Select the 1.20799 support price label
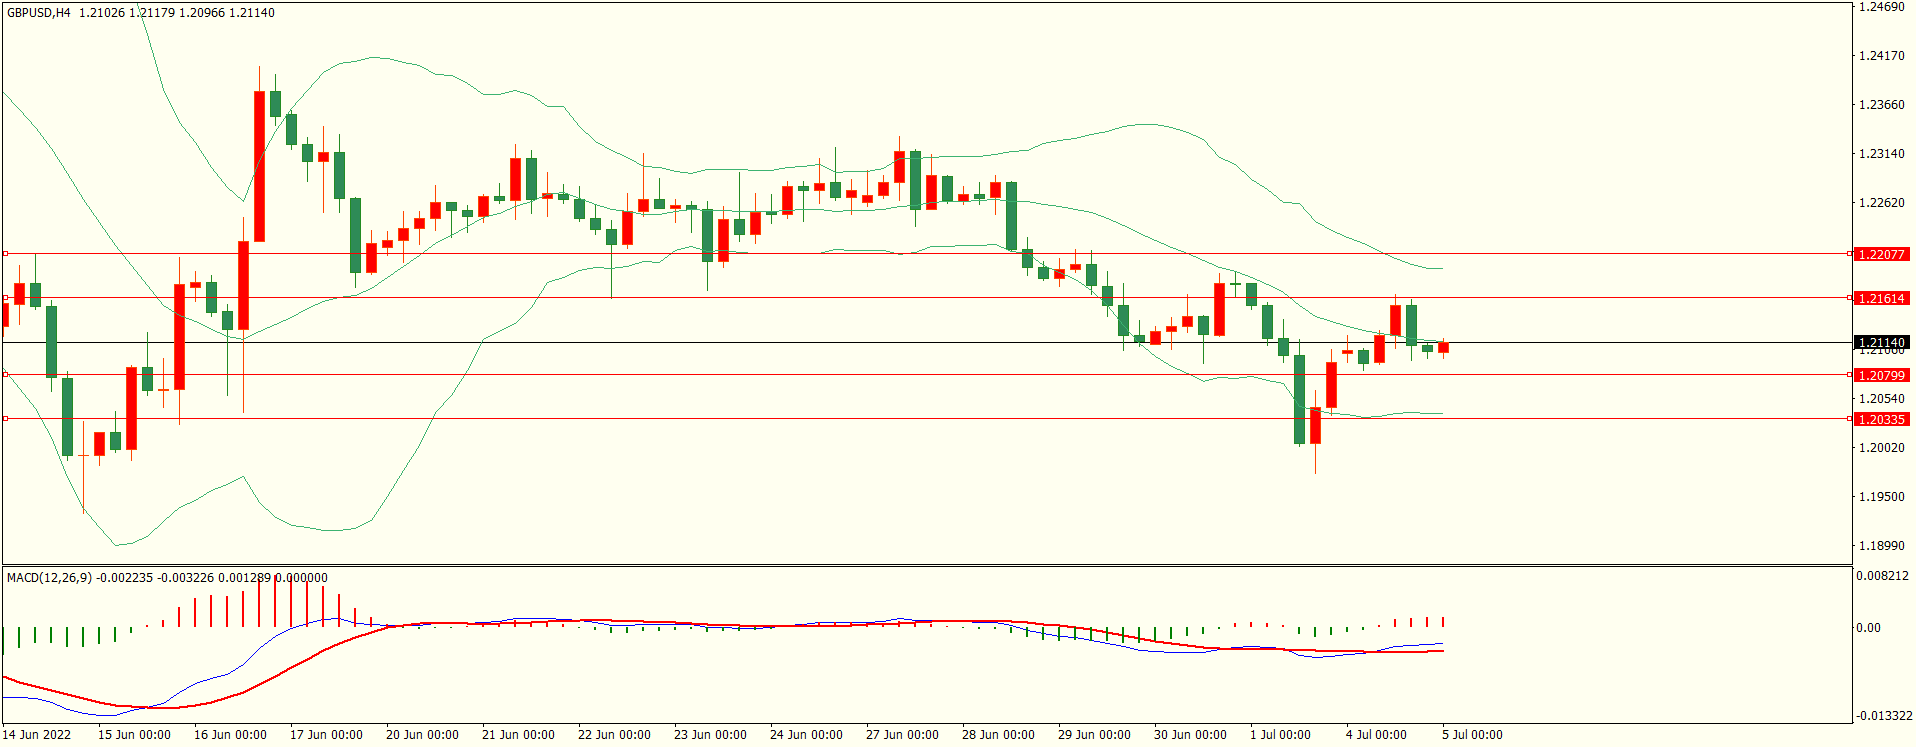The width and height of the screenshot is (1916, 747). [1881, 376]
